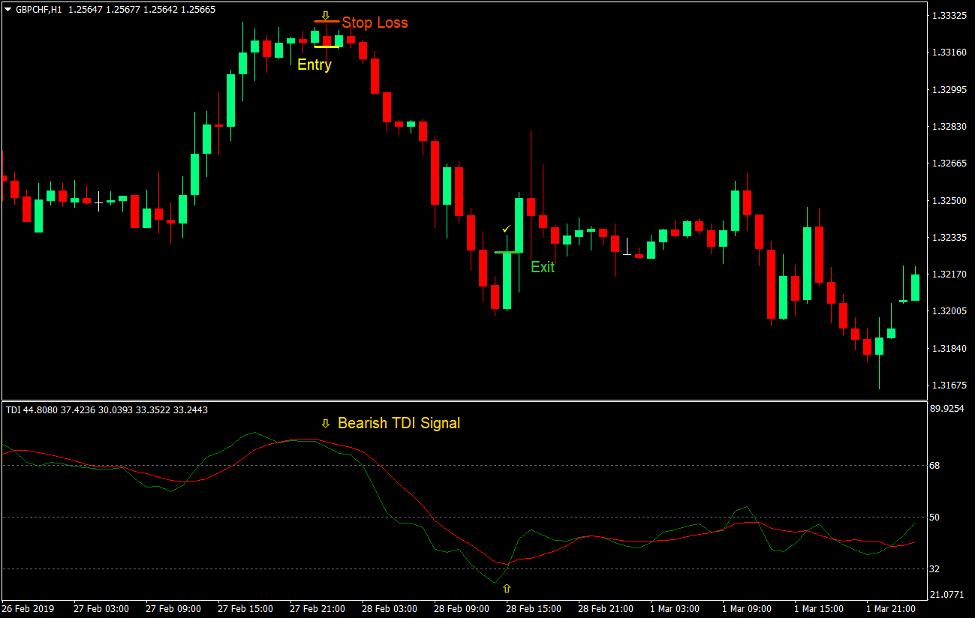Click the checkmark icon above the Exit label
The image size is (977, 618).
[508, 228]
